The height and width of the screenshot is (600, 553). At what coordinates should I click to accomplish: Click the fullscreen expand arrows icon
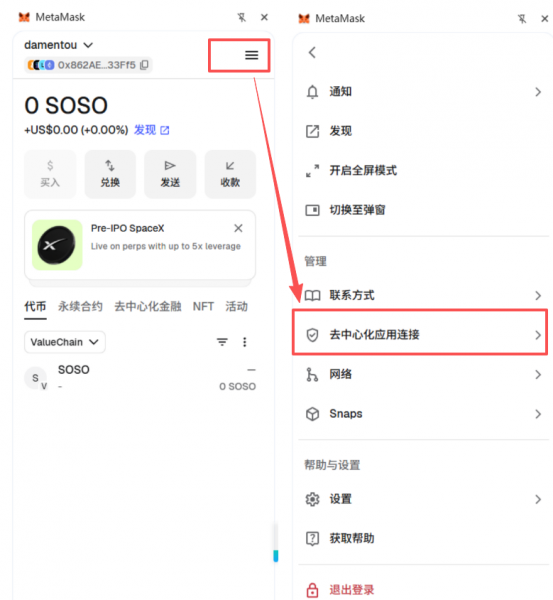(312, 171)
